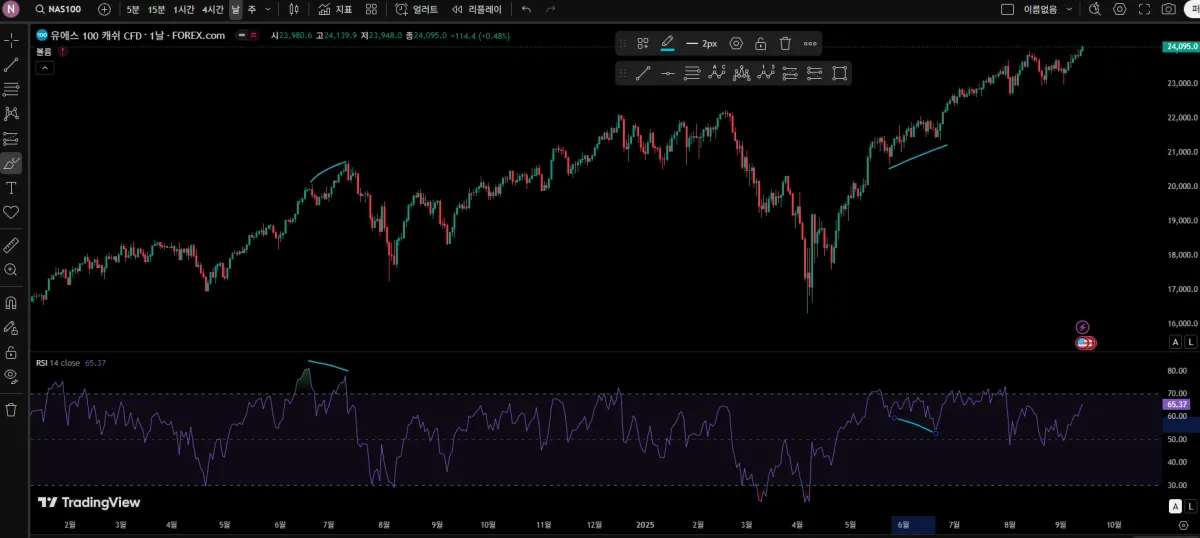The width and height of the screenshot is (1200, 538).
Task: Select the Text tool in left sidebar
Action: 11,188
